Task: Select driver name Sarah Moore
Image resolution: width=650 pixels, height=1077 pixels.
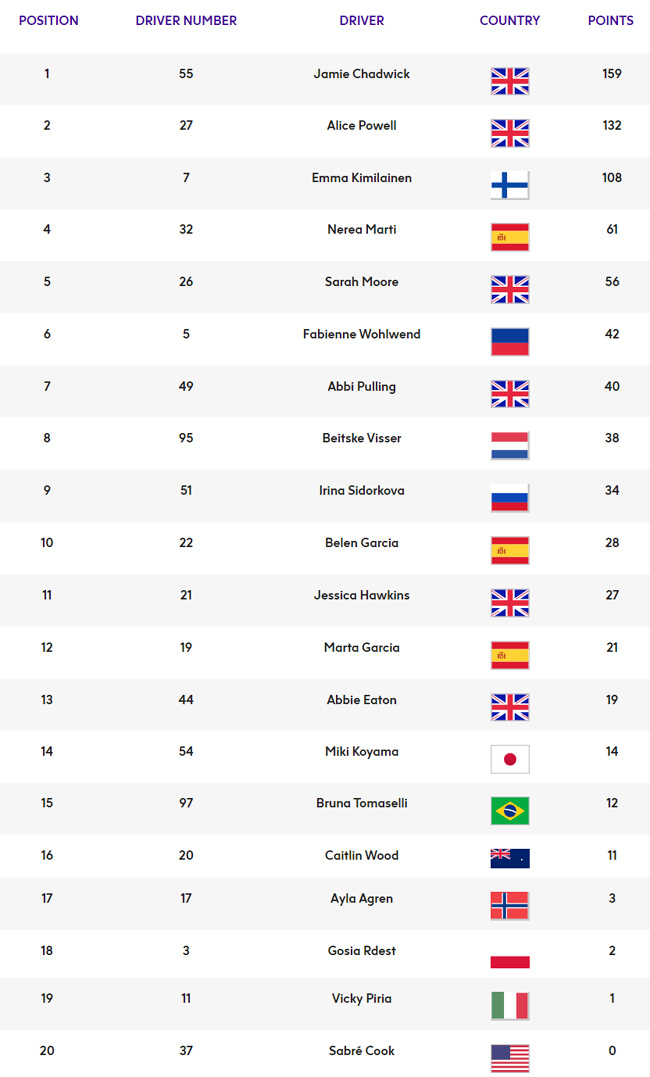Action: (x=361, y=282)
